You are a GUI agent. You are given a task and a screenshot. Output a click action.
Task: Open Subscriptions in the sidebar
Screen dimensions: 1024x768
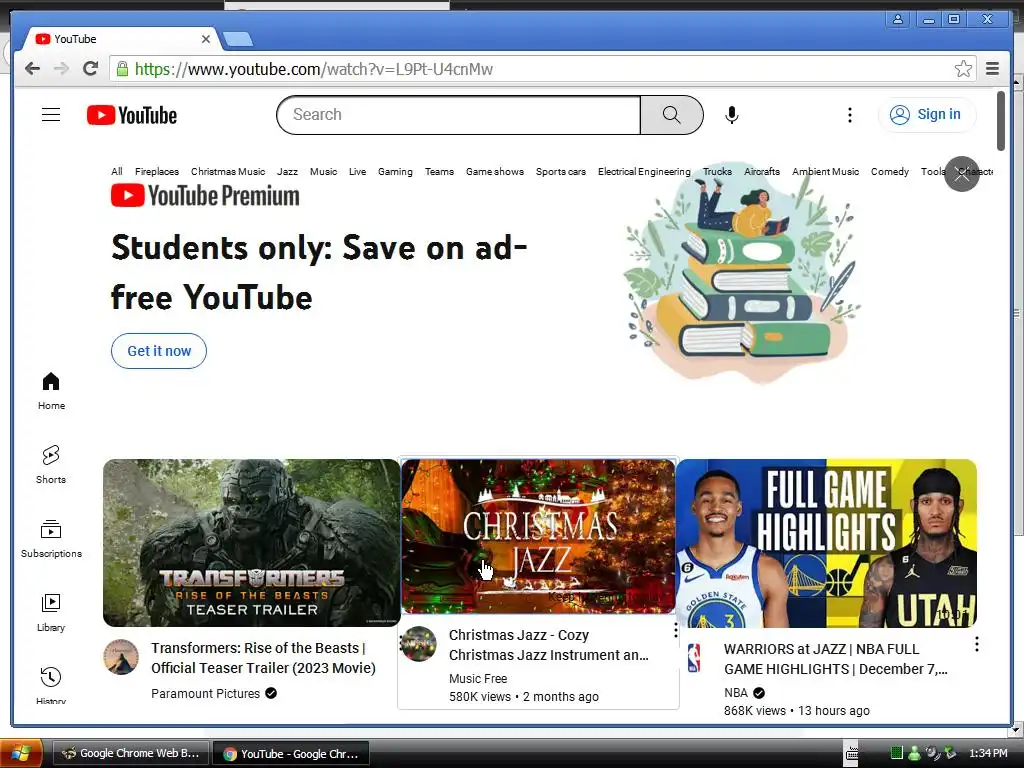[51, 539]
